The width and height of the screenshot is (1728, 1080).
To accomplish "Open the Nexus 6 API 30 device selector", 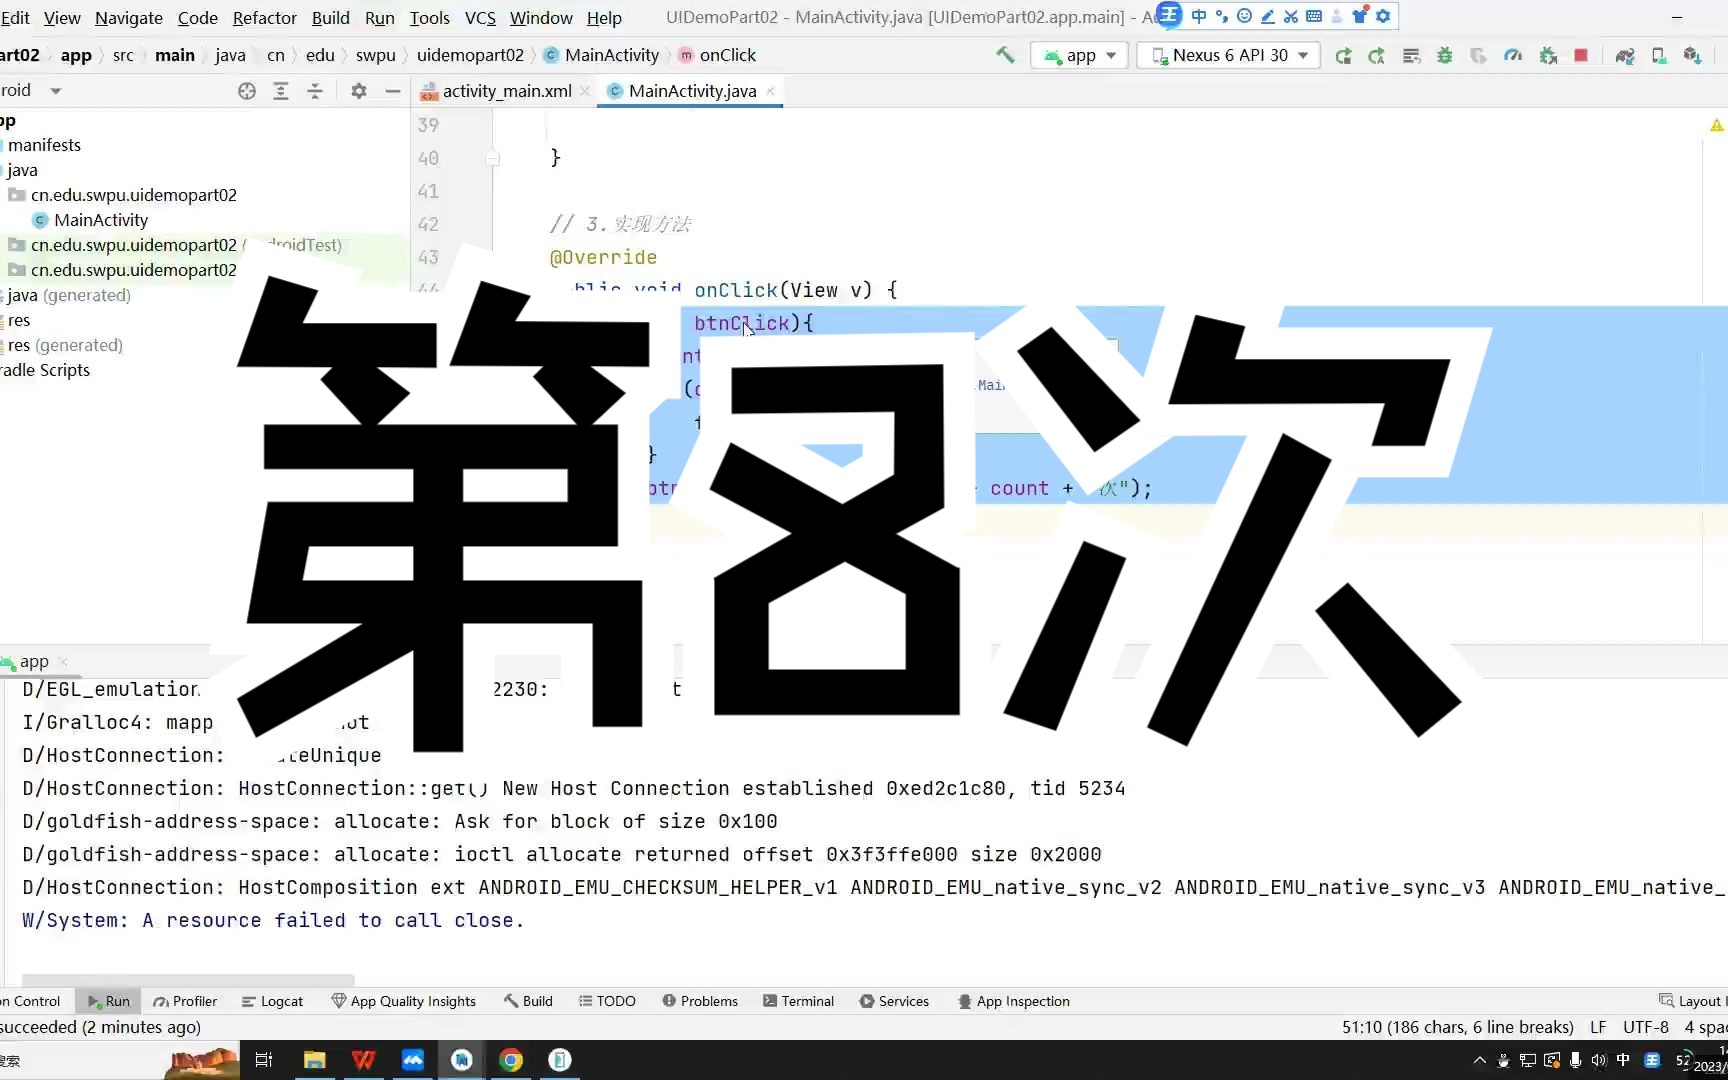I will (x=1228, y=55).
